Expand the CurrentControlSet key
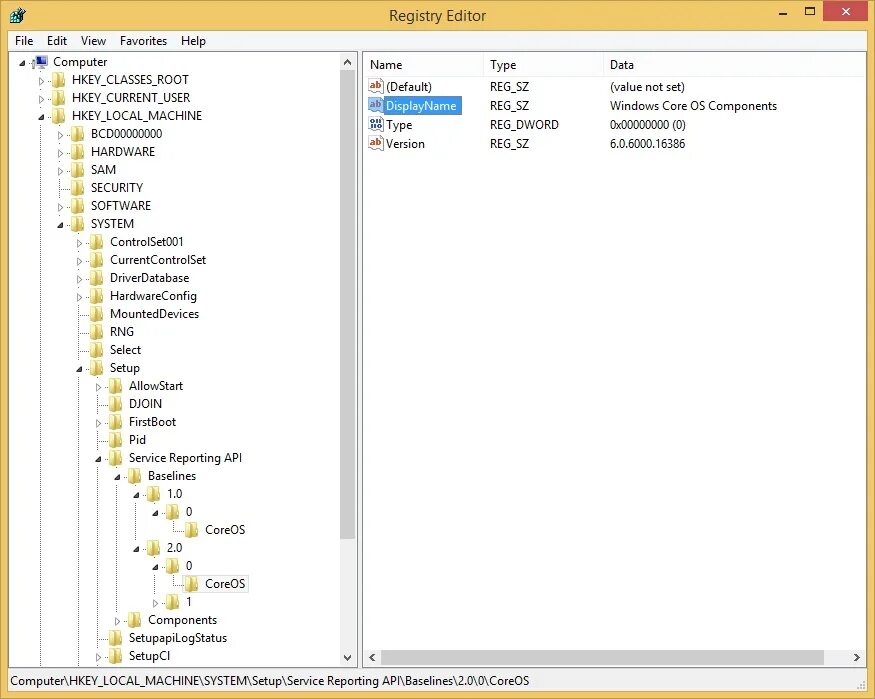The height and width of the screenshot is (699, 875). (79, 261)
